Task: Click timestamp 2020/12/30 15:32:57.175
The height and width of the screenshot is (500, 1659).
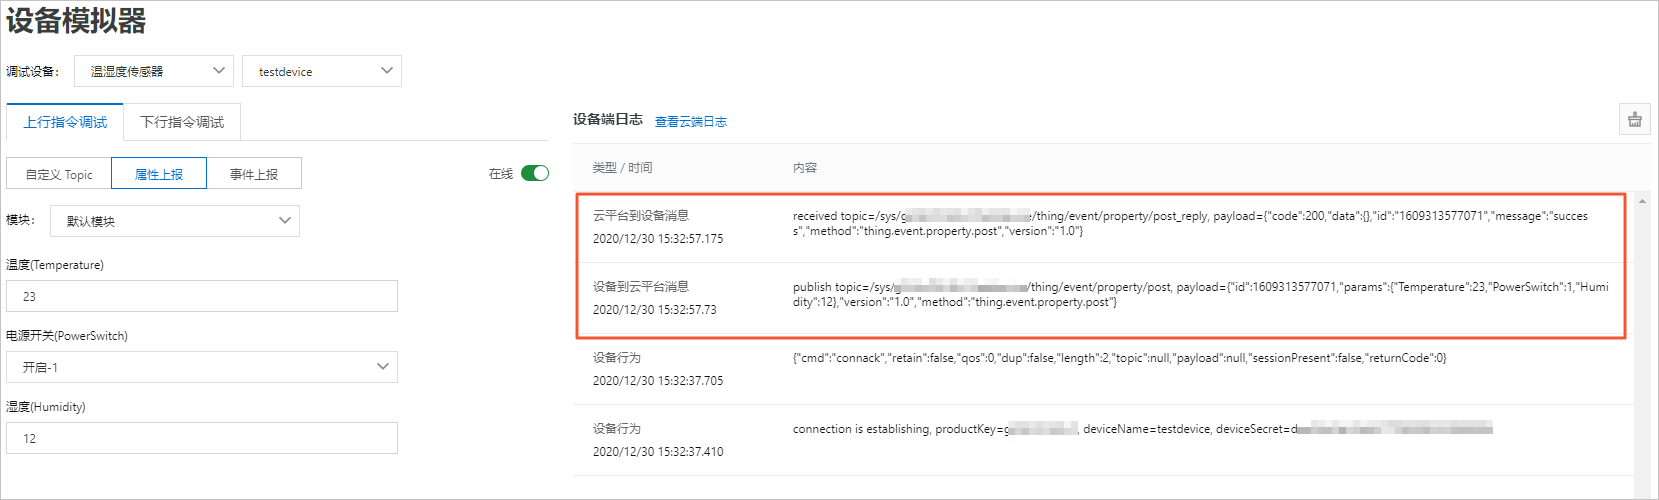Action: (x=658, y=239)
